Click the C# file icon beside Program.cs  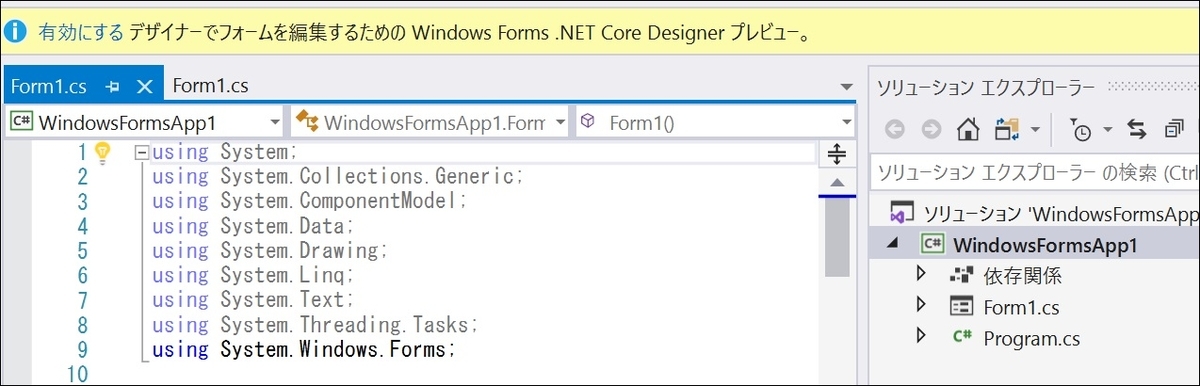point(962,337)
